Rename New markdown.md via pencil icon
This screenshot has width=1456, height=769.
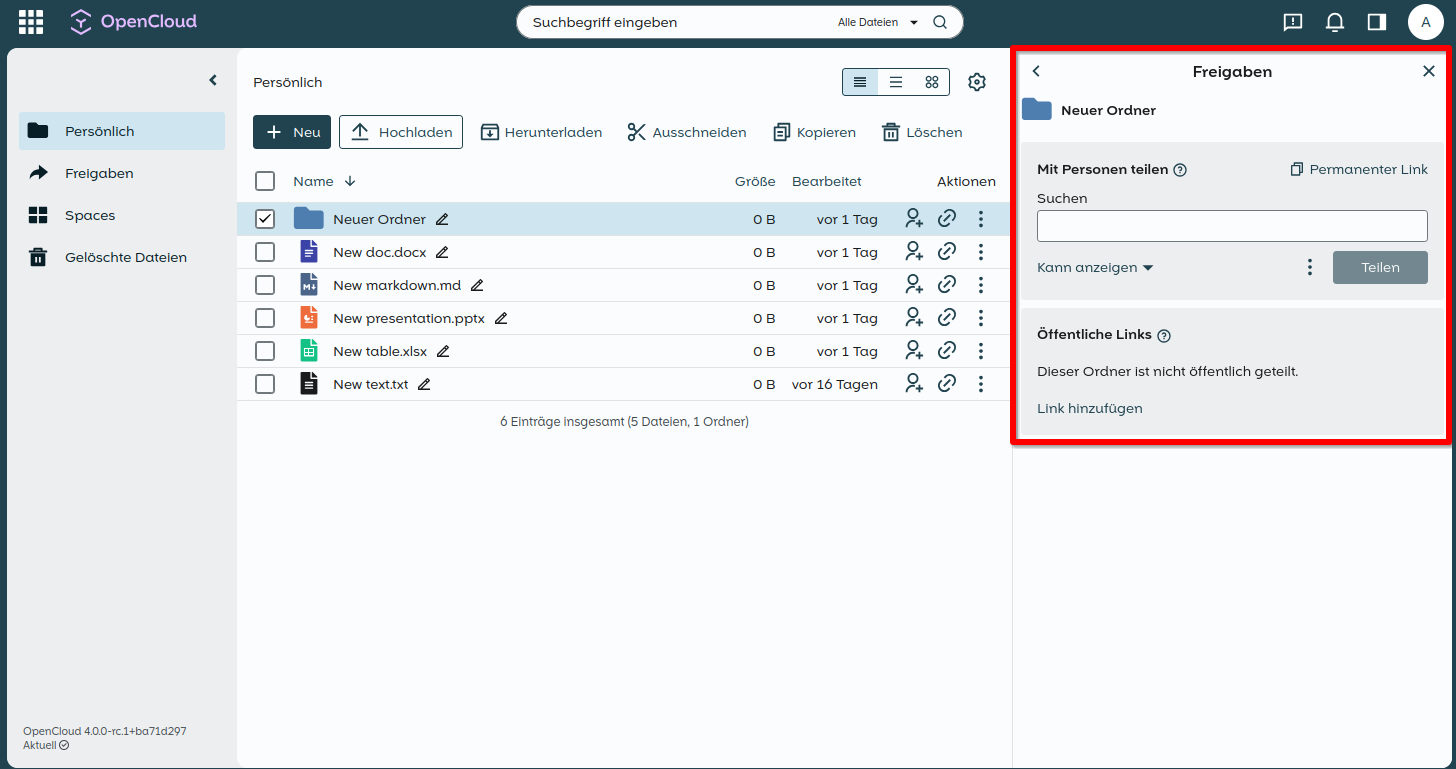click(477, 285)
